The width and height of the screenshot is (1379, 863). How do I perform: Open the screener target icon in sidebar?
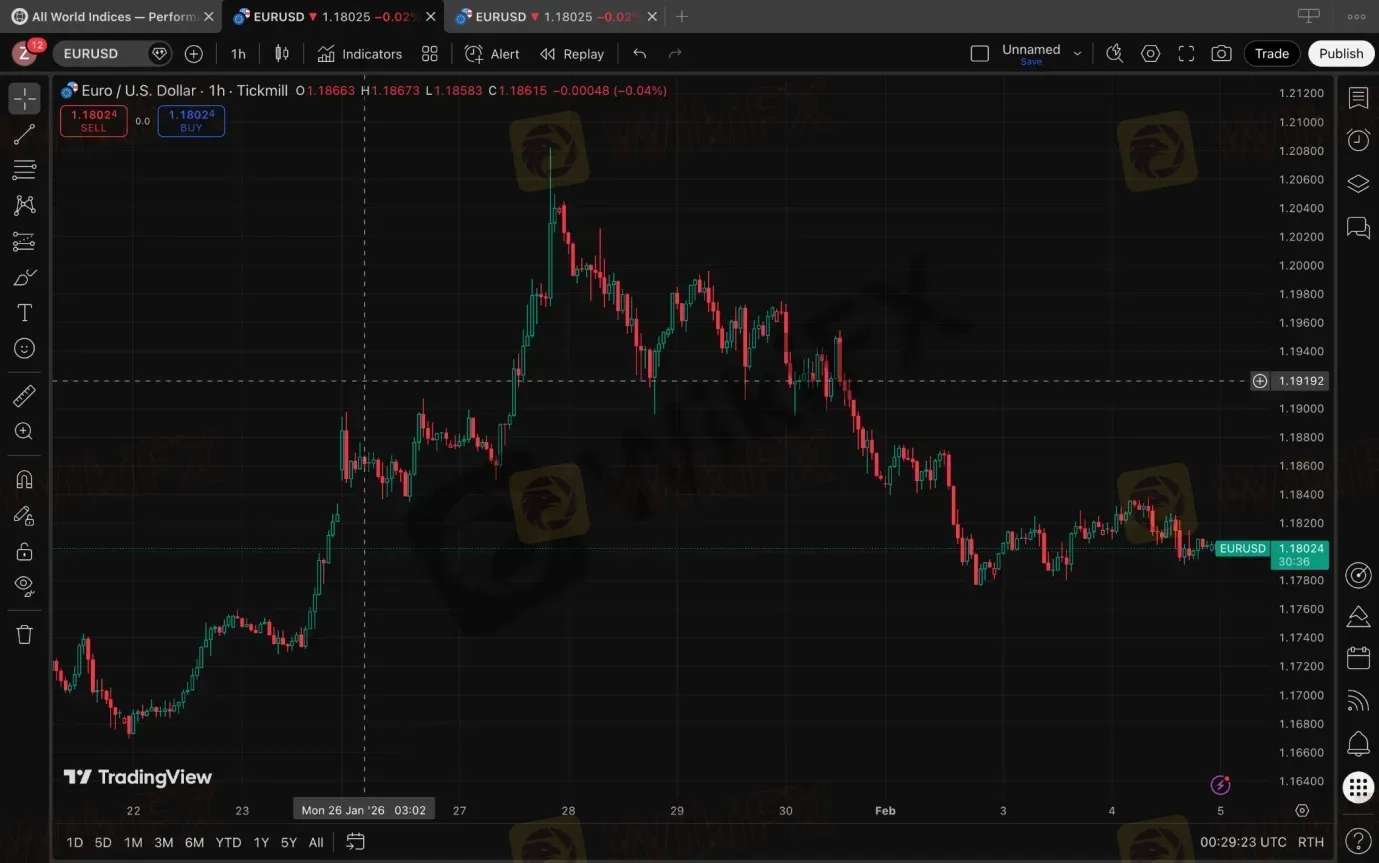coord(1358,575)
